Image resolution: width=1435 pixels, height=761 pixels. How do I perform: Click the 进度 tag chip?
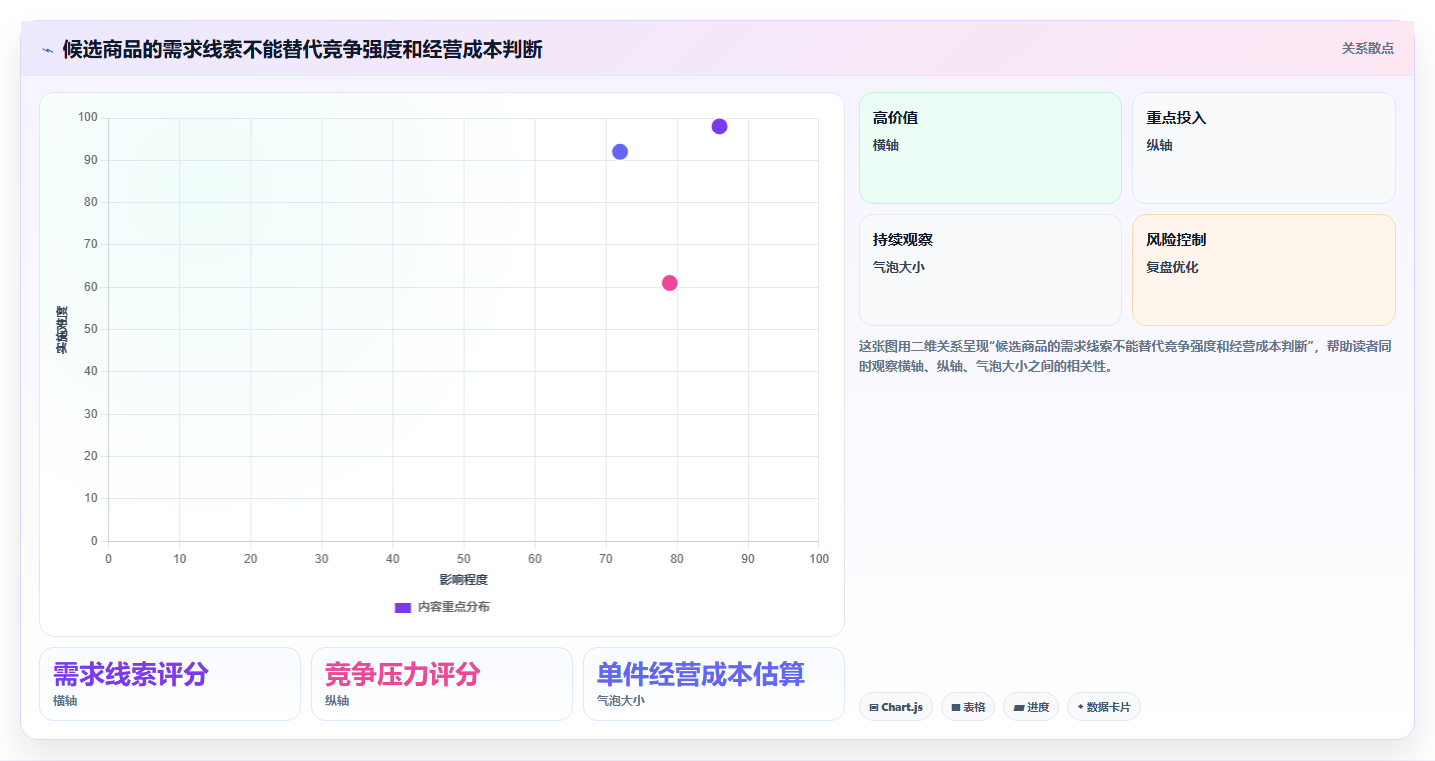[1031, 707]
